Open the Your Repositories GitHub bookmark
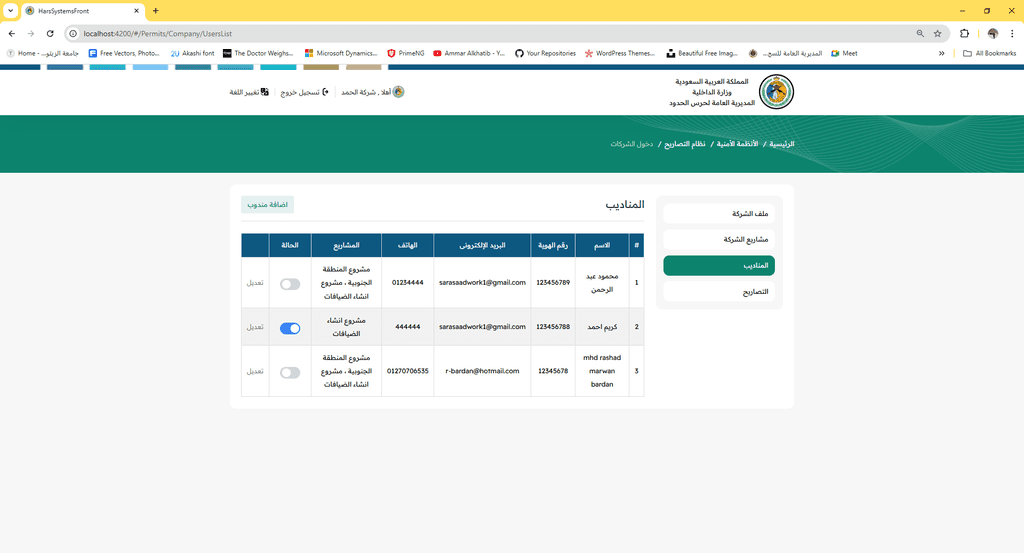The image size is (1024, 553). pyautogui.click(x=545, y=54)
